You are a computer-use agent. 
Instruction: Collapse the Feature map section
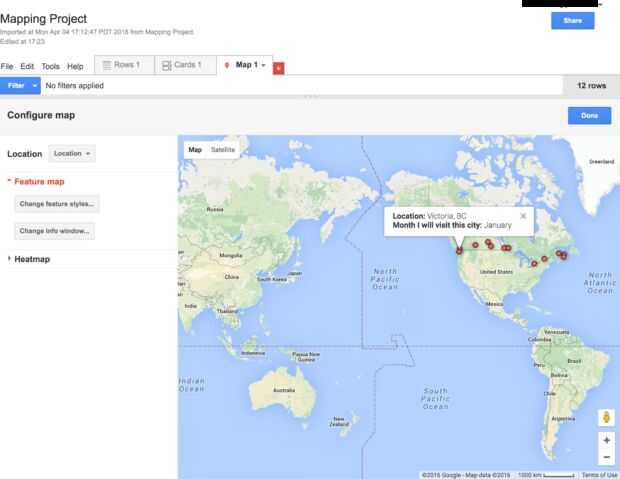pos(36,182)
